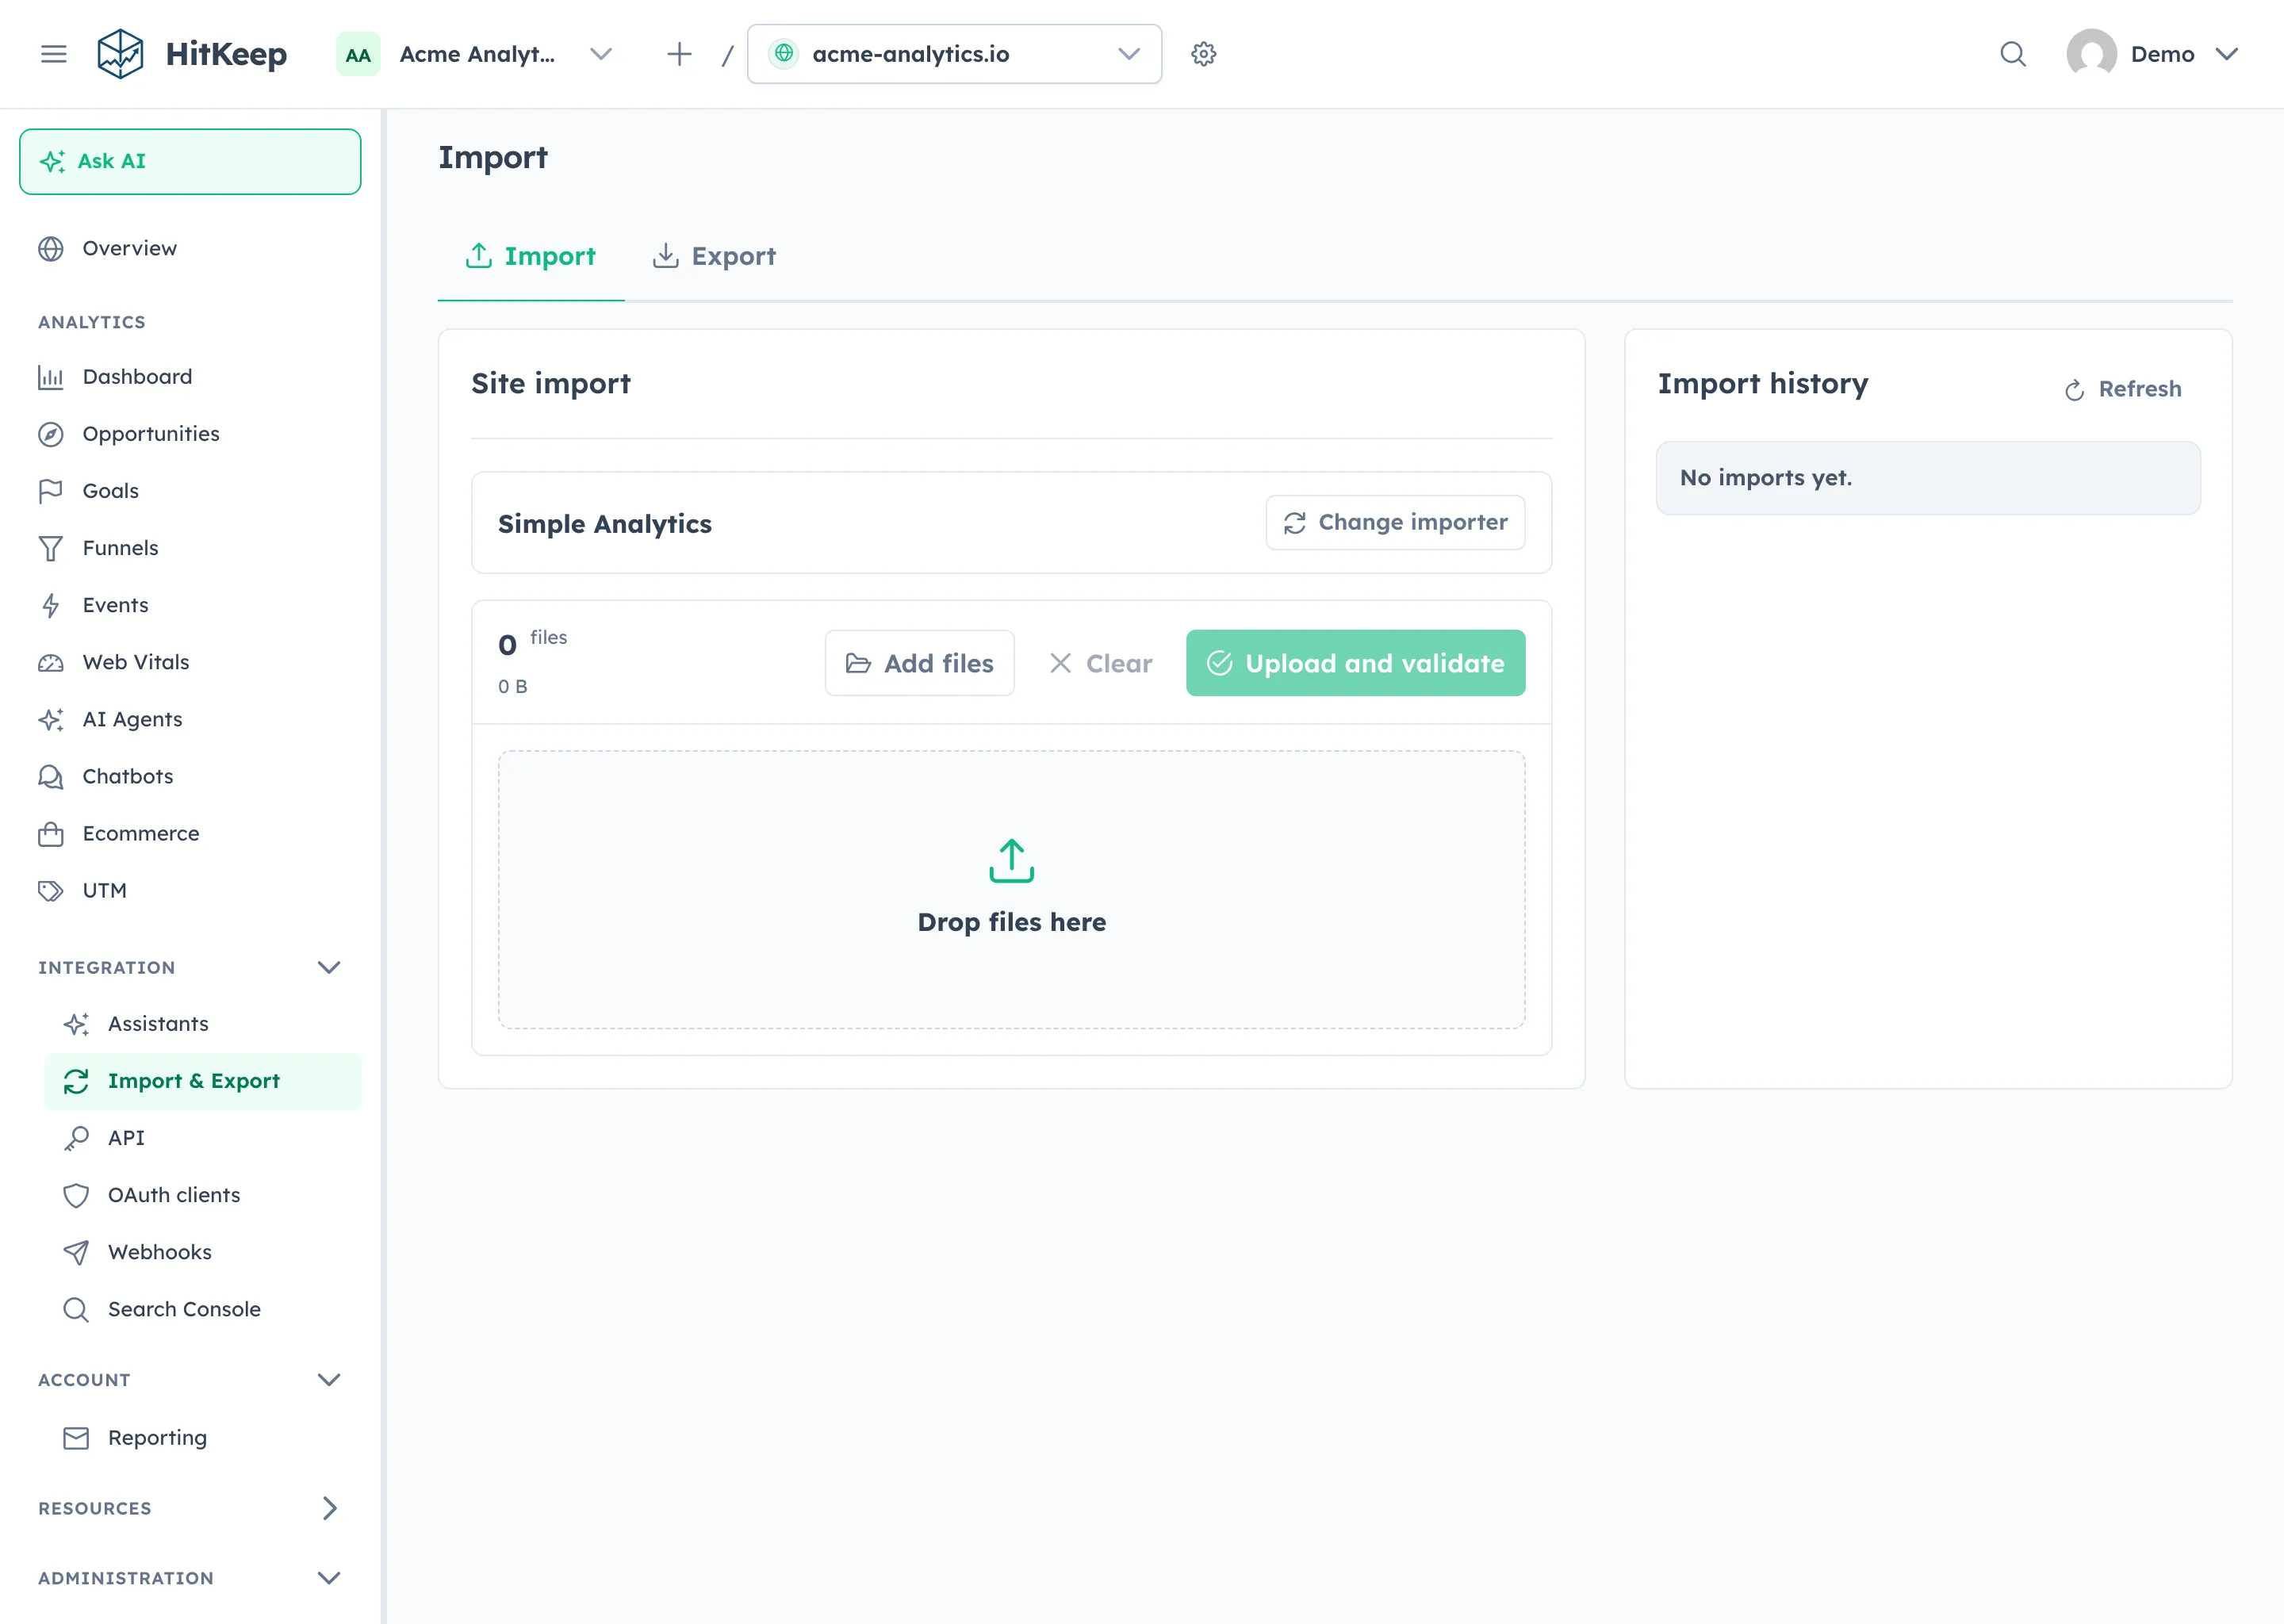The height and width of the screenshot is (1624, 2284).
Task: Expand the Resources section
Action: (x=329, y=1508)
